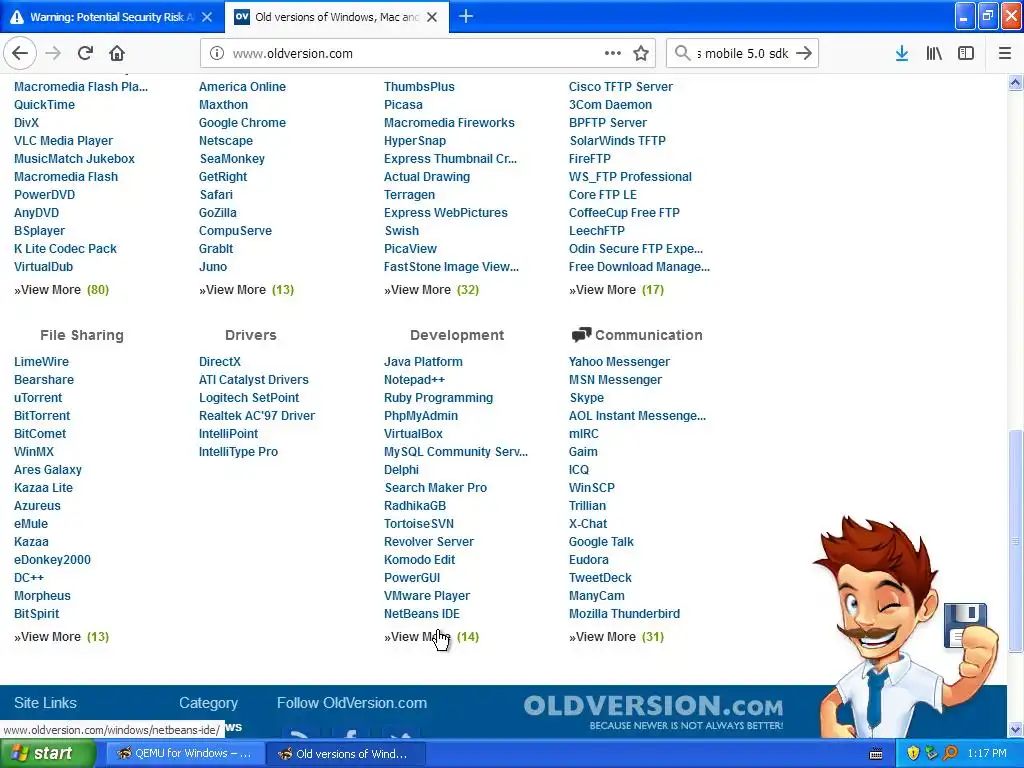Open the Yahoo Messenger link
1024x768 pixels.
(619, 362)
